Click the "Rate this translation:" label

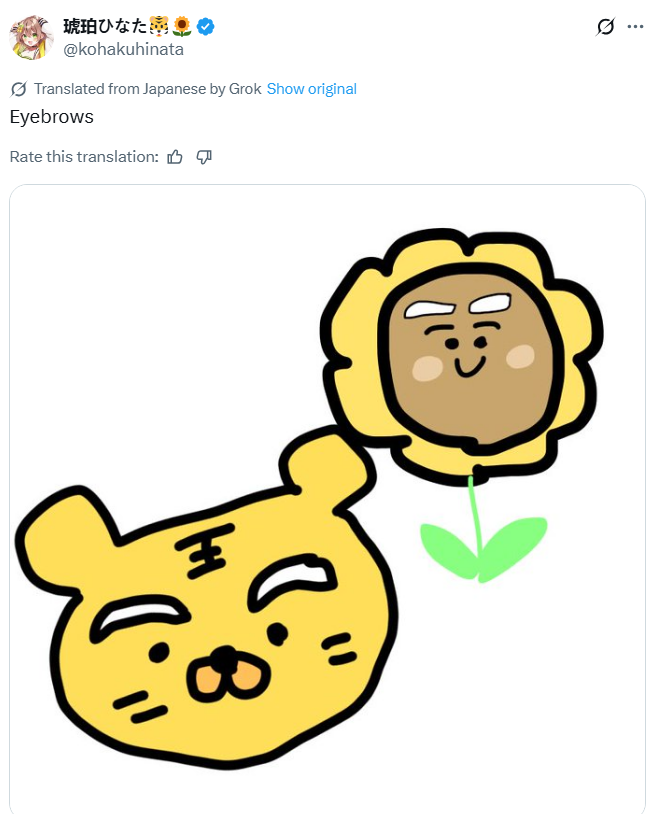tap(84, 157)
